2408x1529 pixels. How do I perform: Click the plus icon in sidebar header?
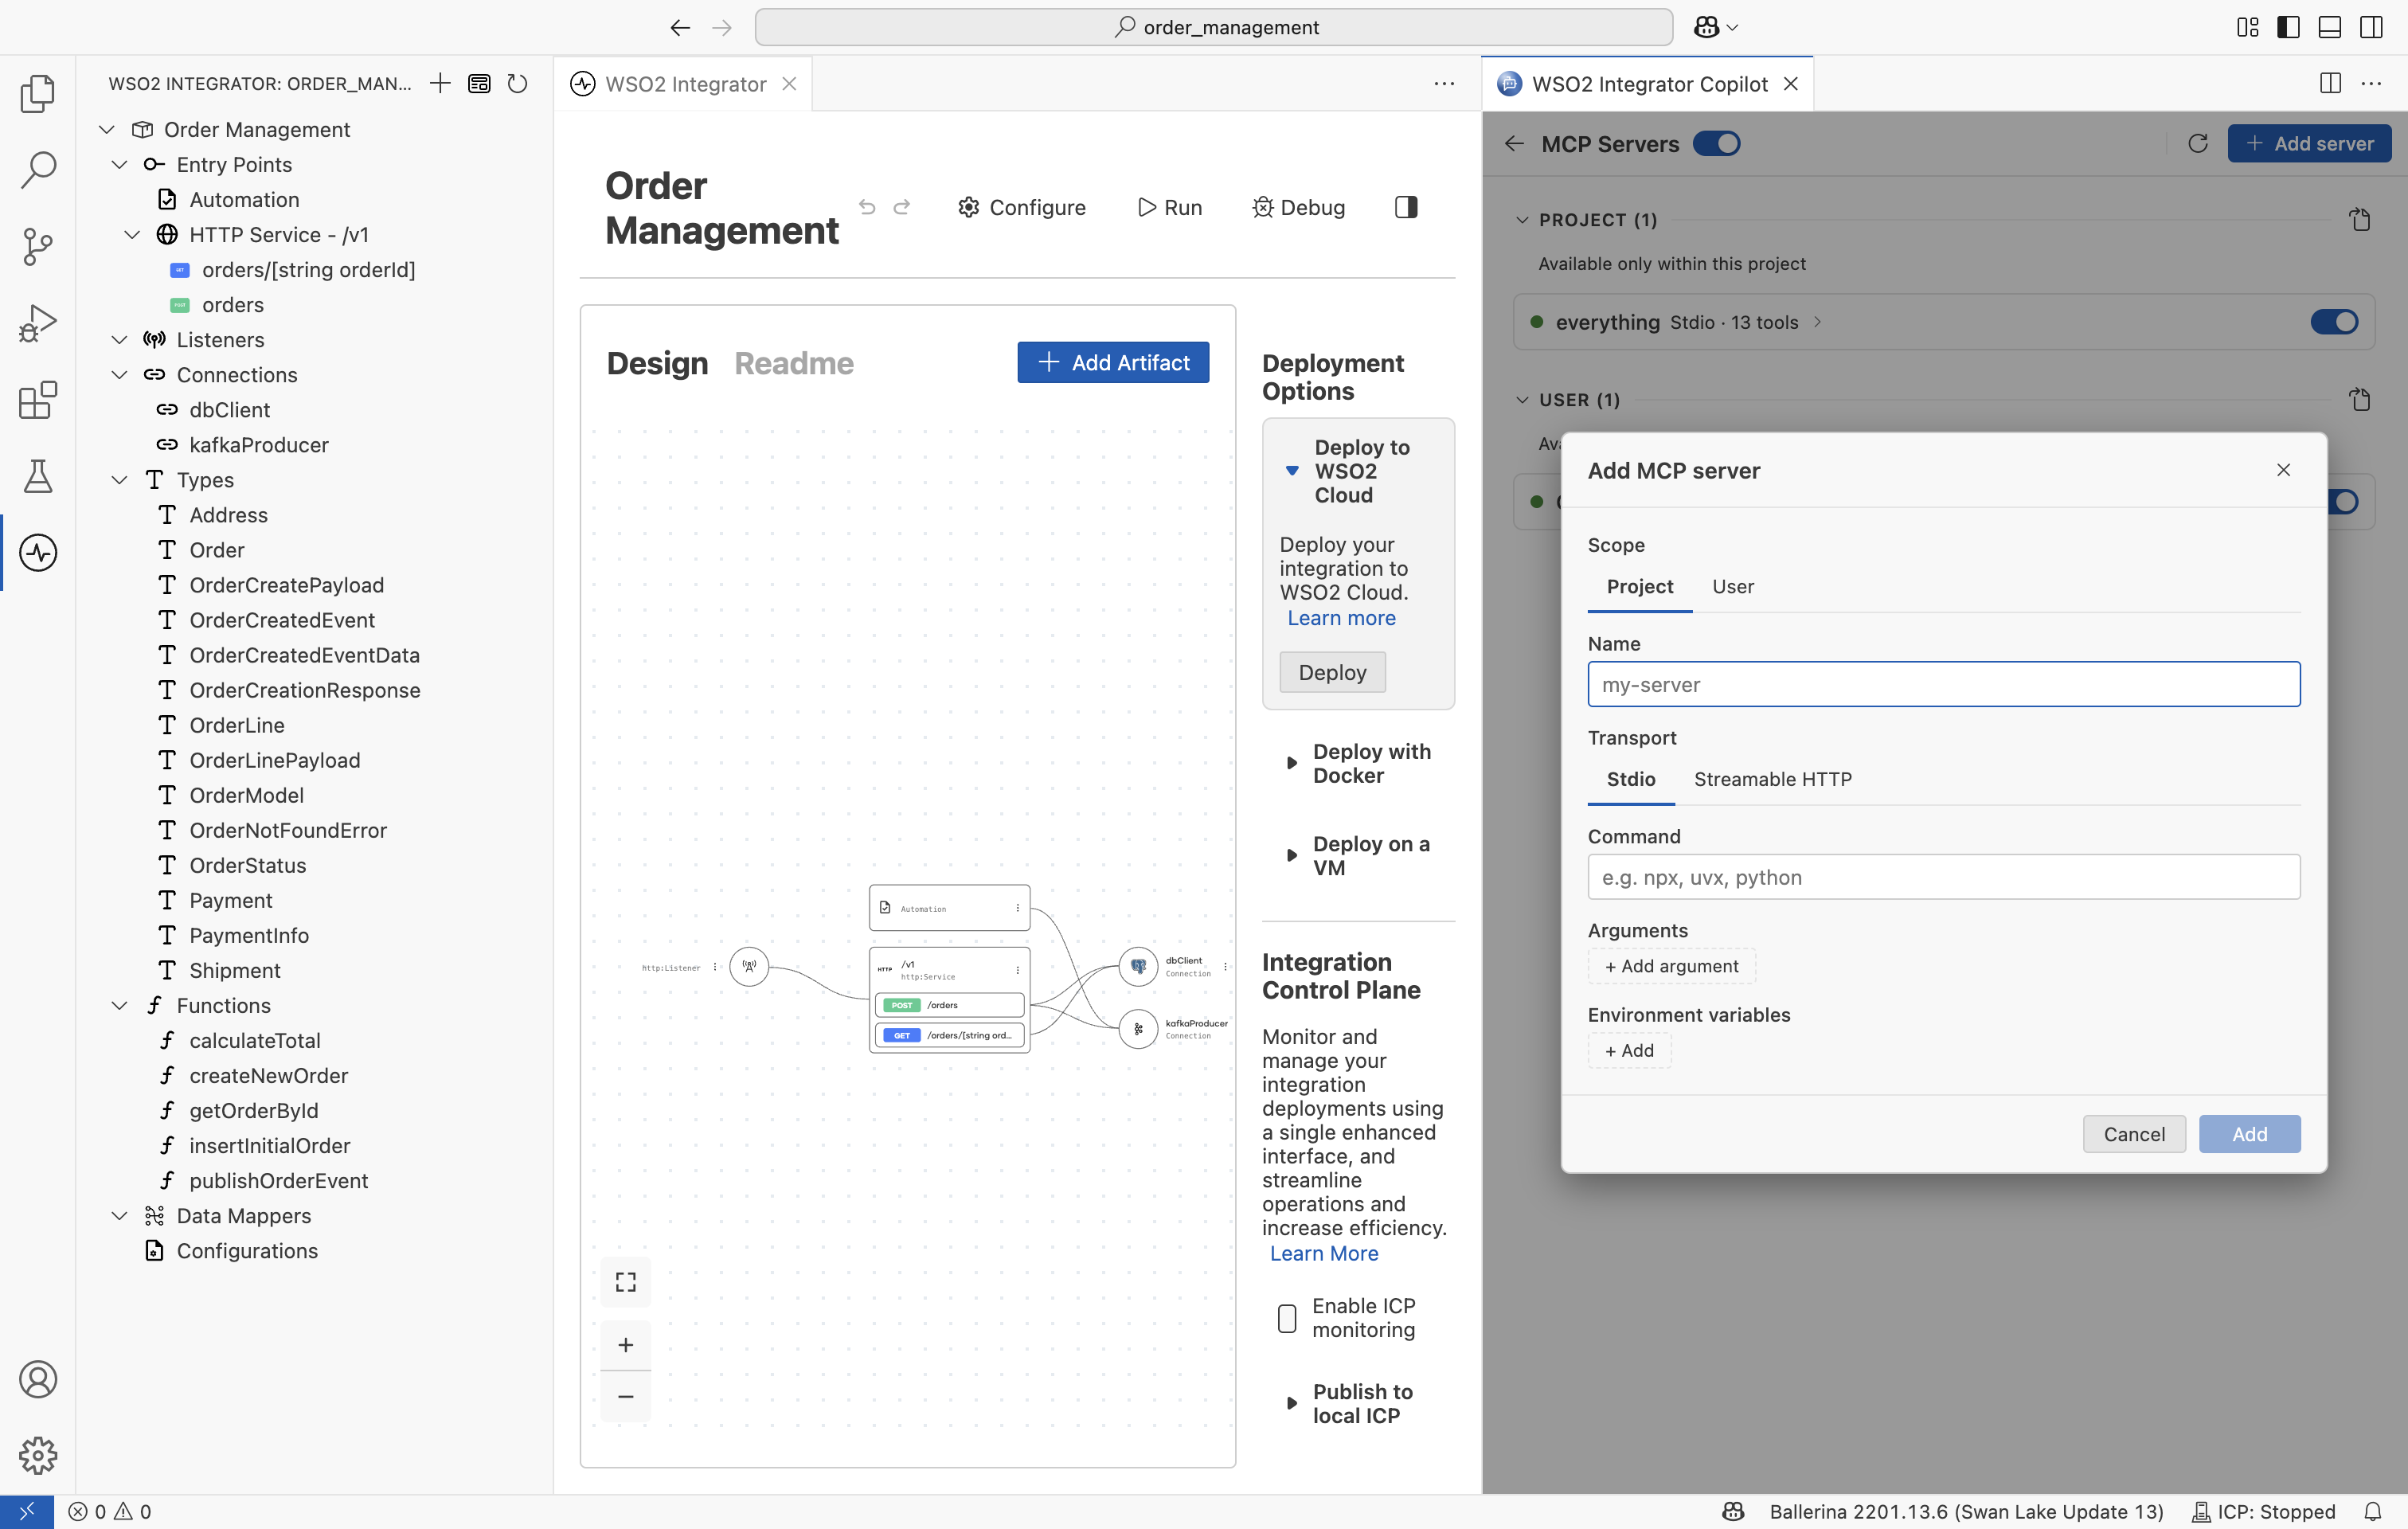click(x=440, y=83)
